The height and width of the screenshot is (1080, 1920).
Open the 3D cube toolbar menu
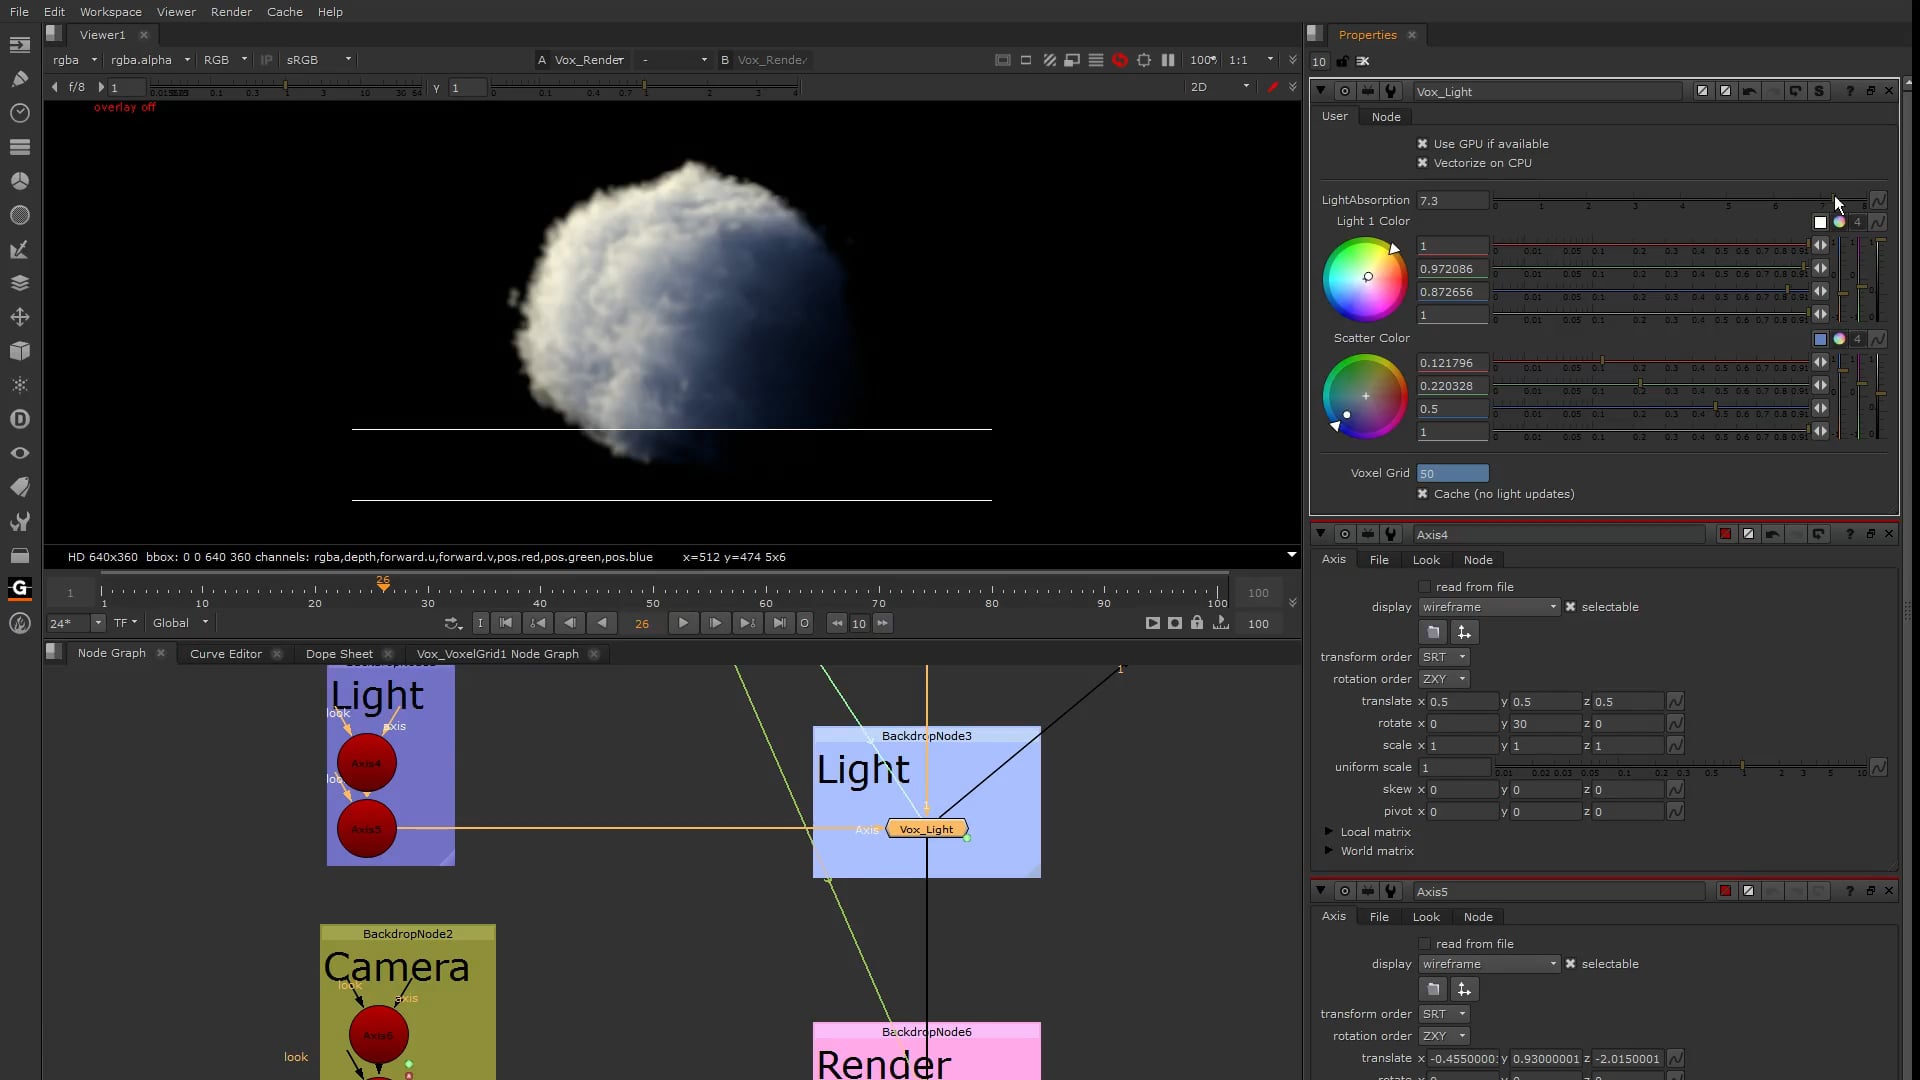point(19,351)
